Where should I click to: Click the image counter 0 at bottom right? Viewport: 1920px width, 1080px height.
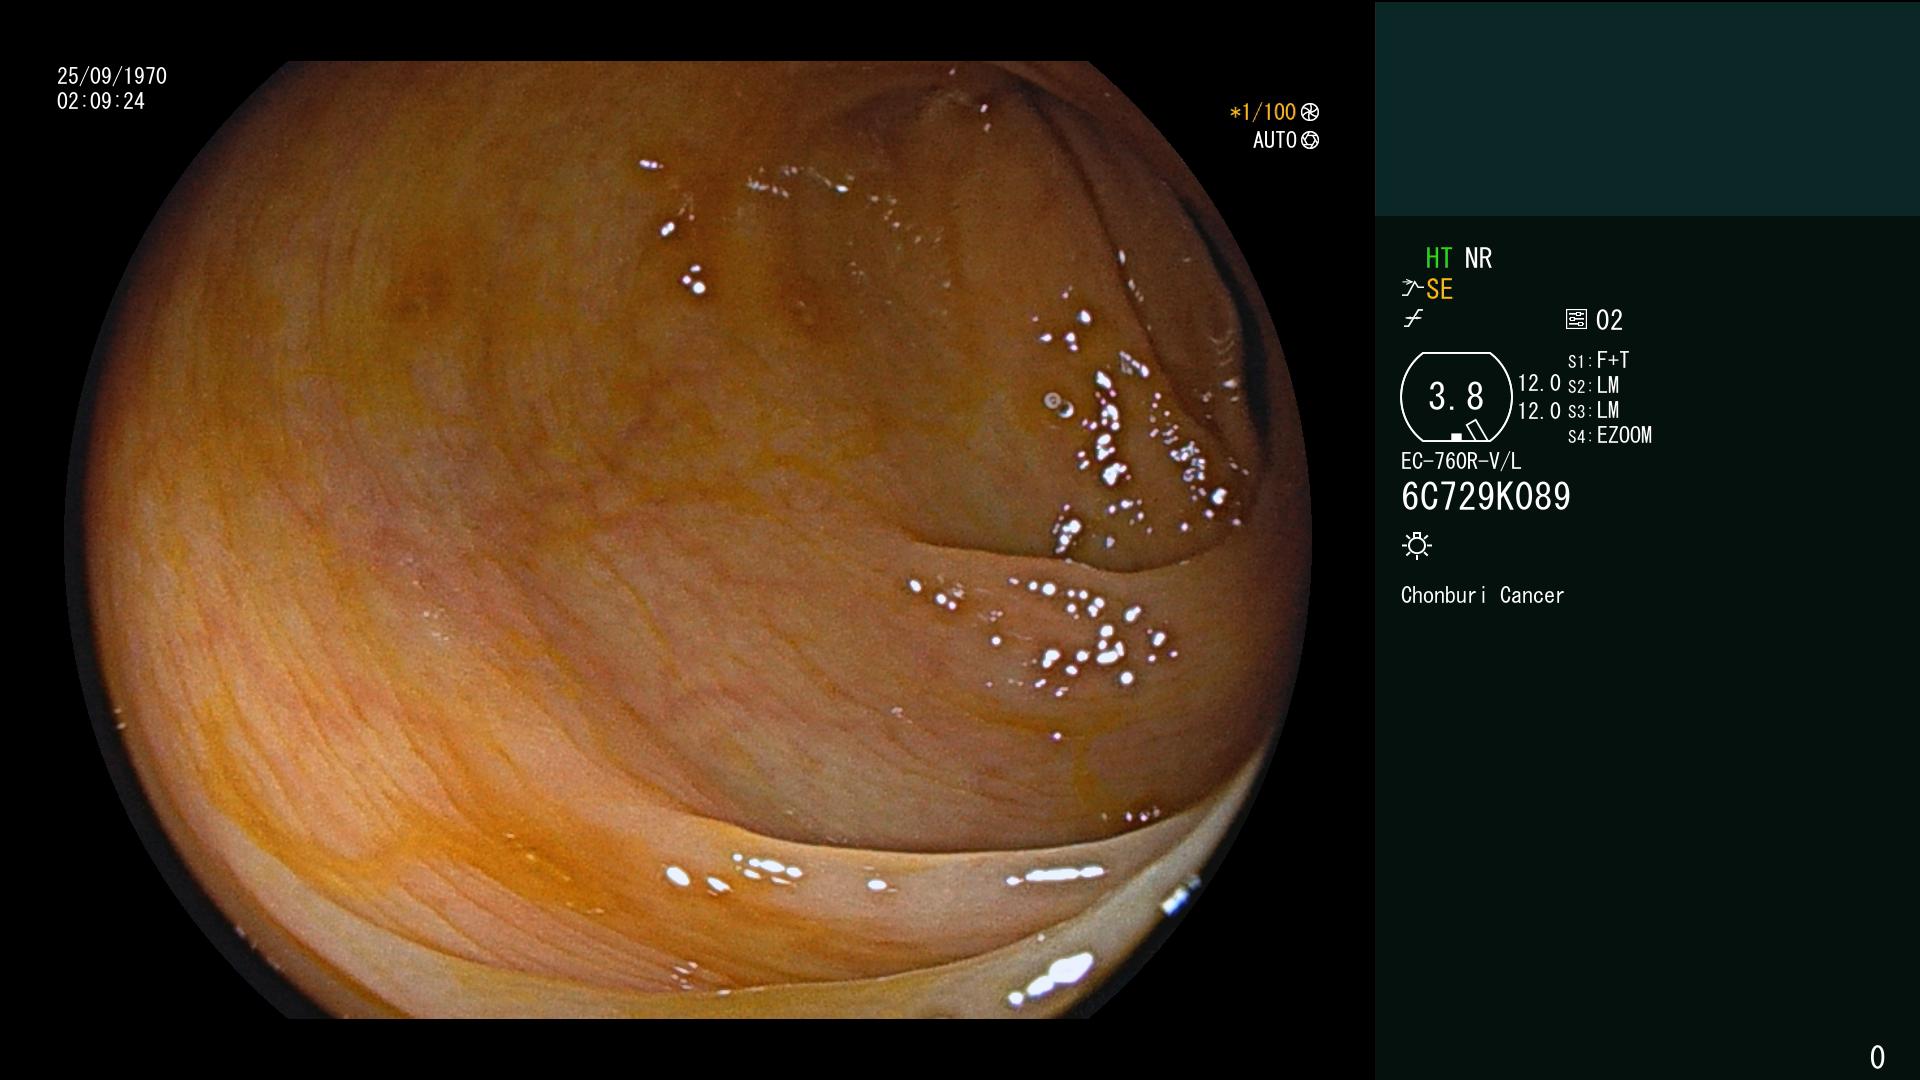(x=1877, y=1057)
